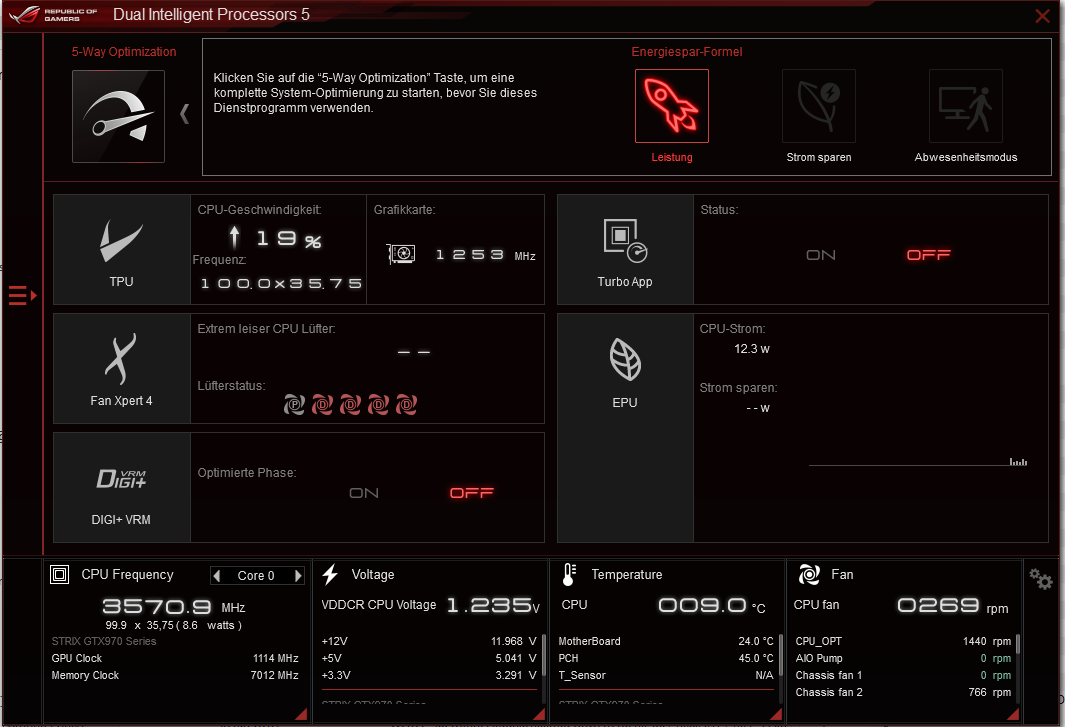Click the +12V voltage row
This screenshot has height=727, width=1065.
coord(429,641)
